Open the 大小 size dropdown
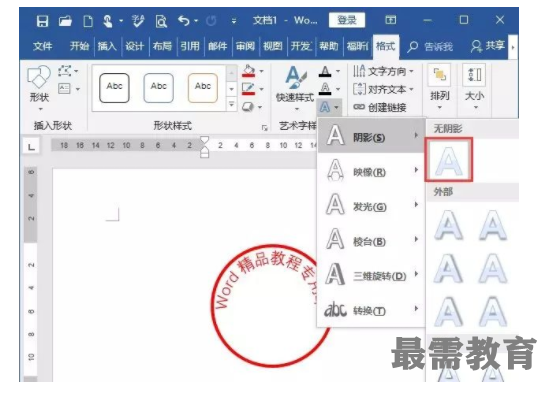The image size is (543, 393). 474,88
